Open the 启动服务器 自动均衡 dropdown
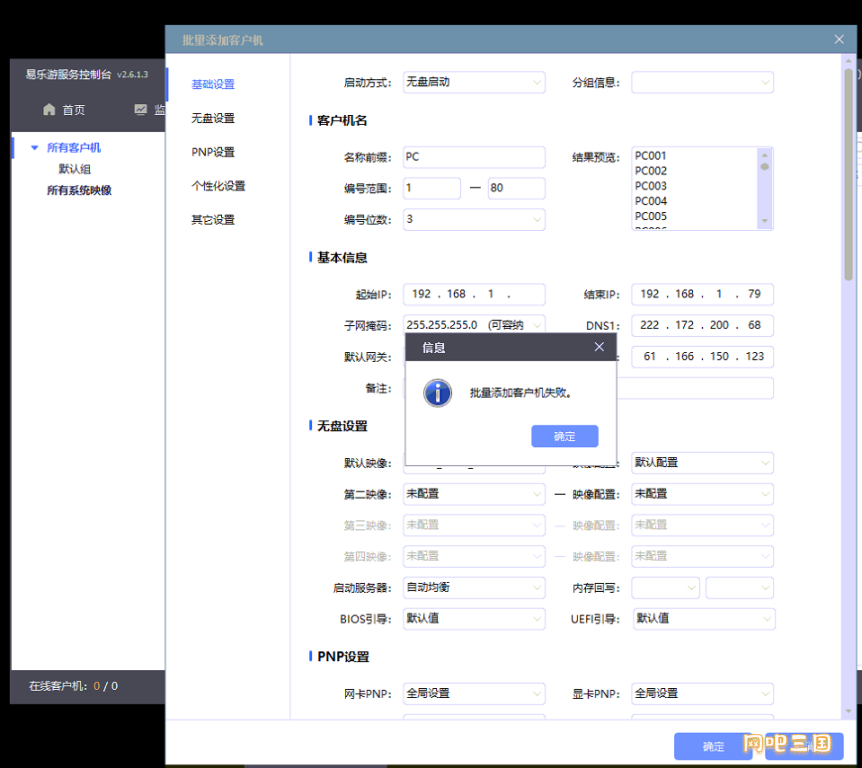Viewport: 862px width, 768px height. (474, 588)
